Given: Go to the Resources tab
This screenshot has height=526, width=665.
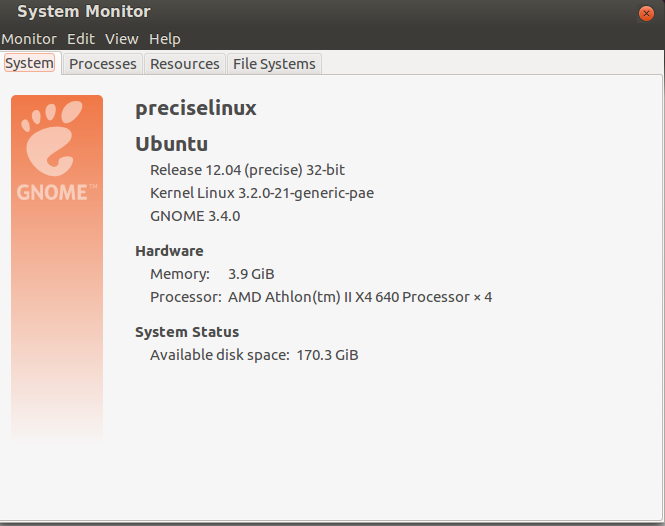Looking at the screenshot, I should 185,64.
